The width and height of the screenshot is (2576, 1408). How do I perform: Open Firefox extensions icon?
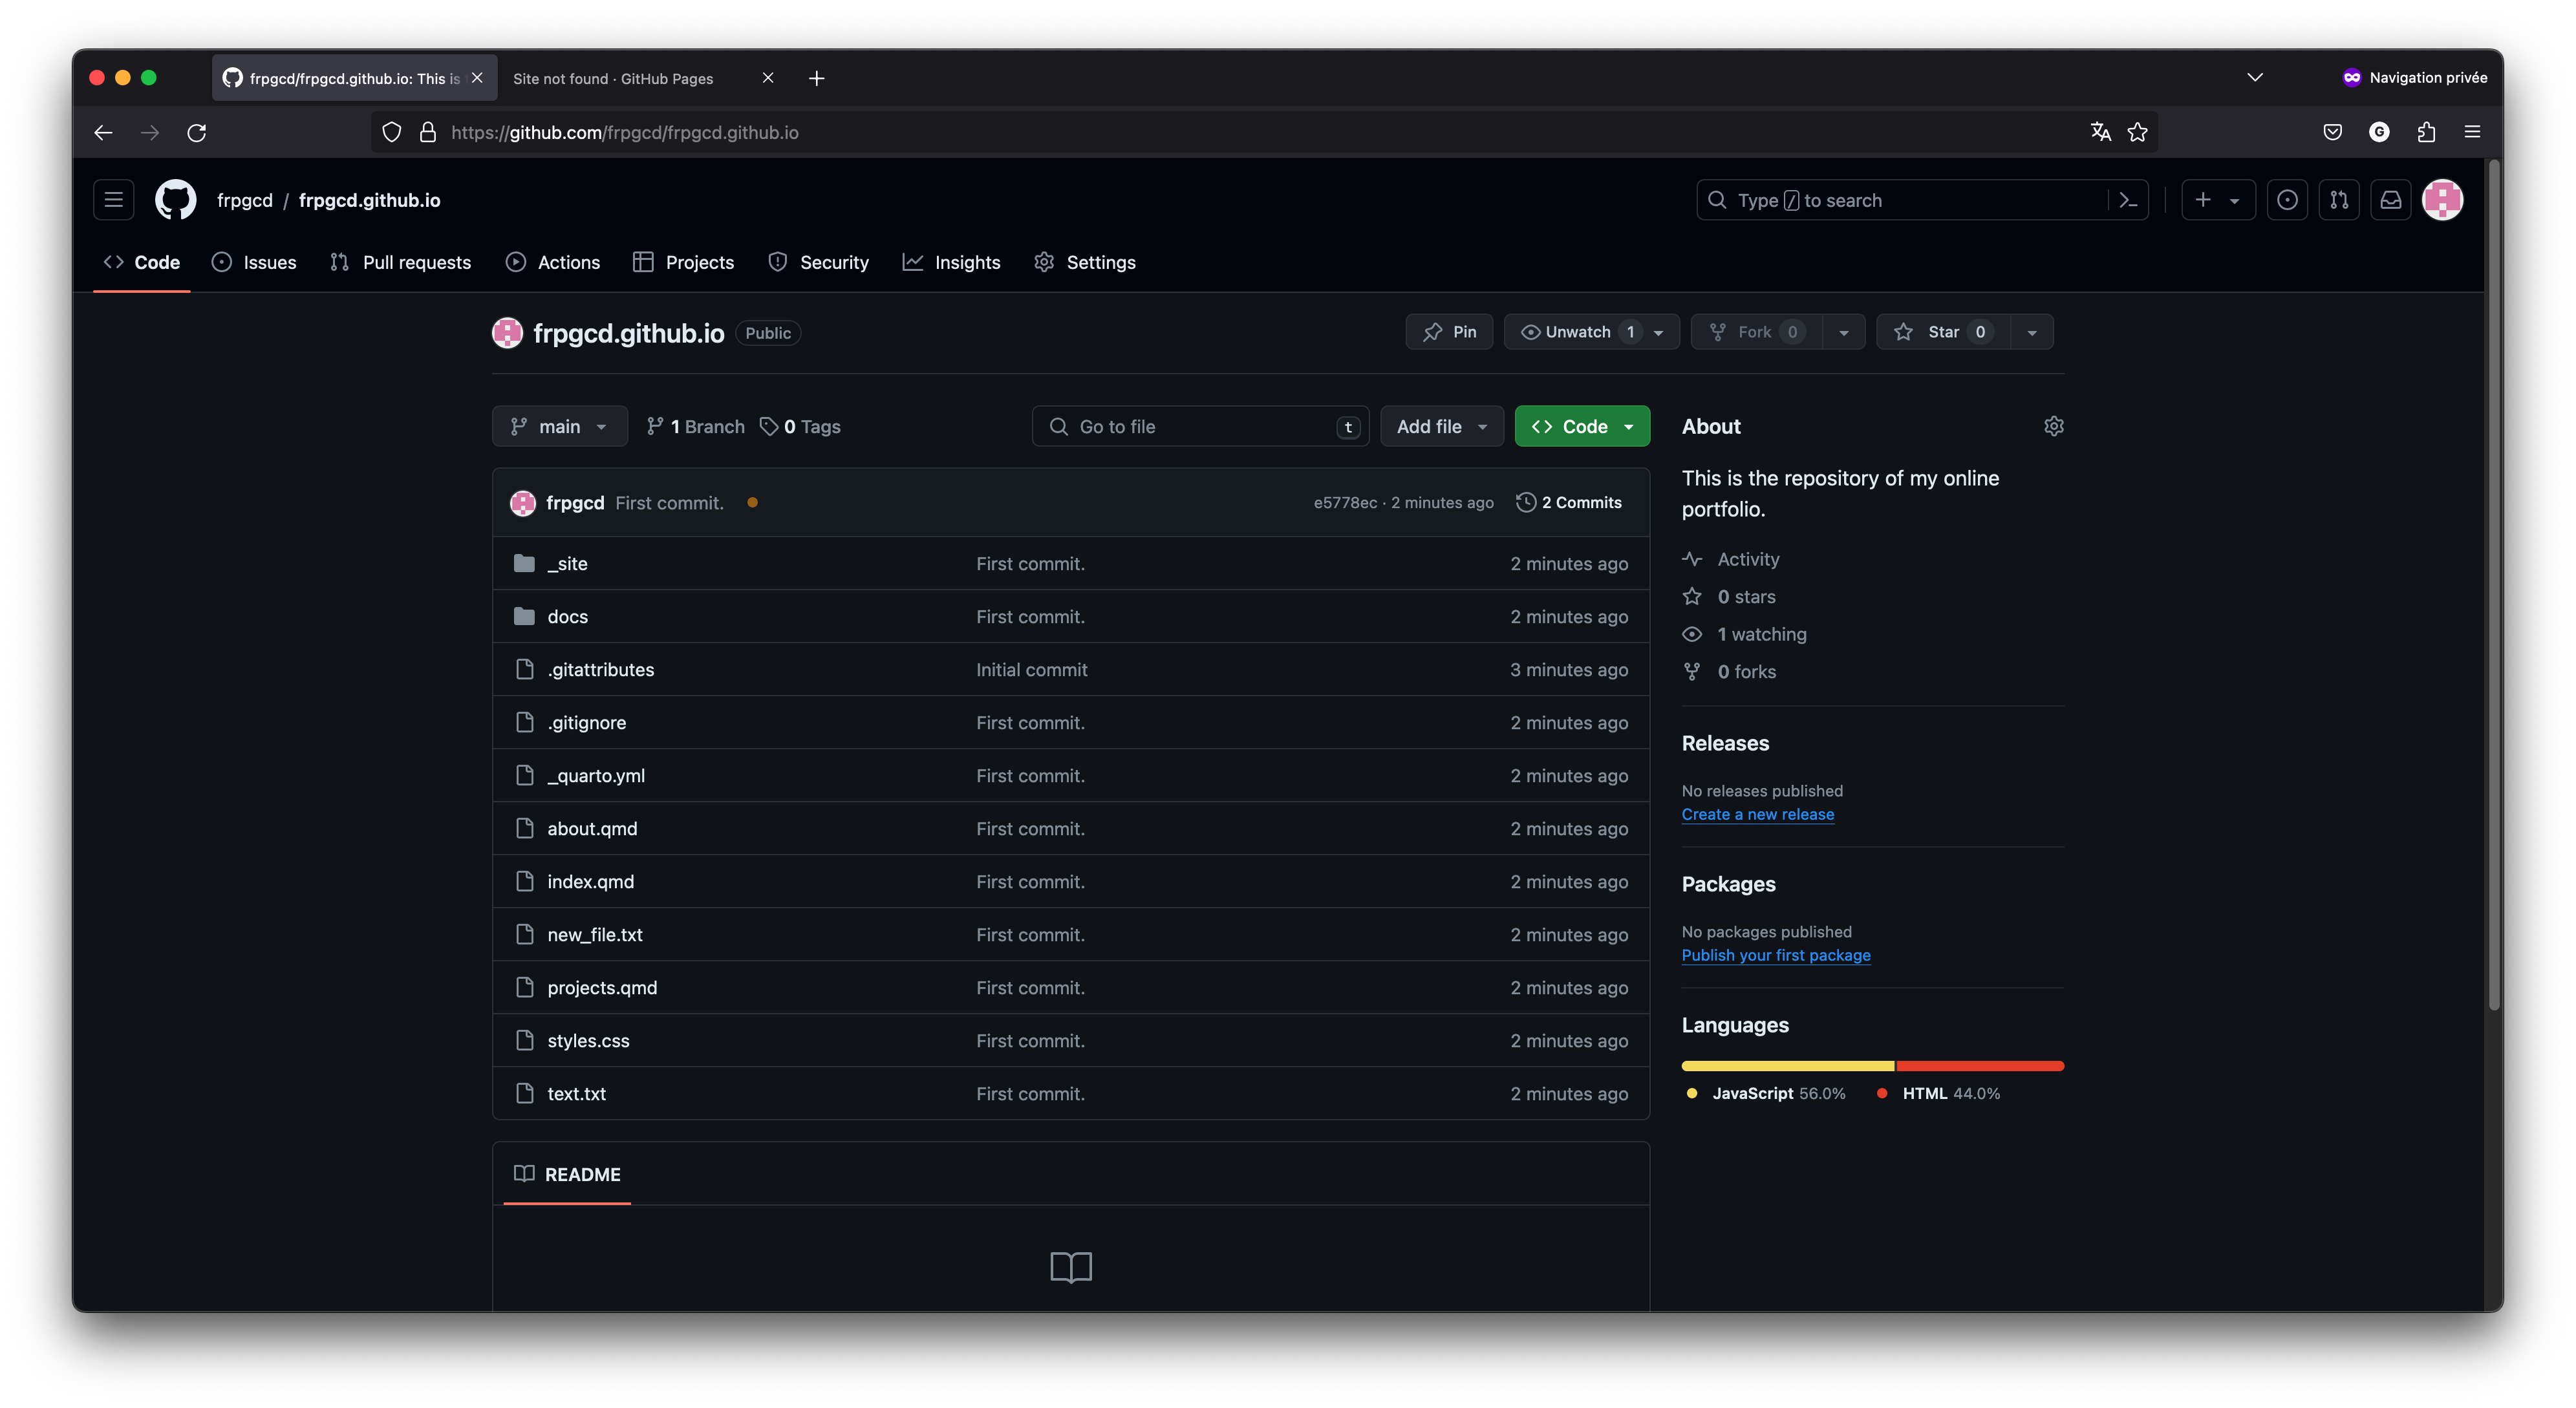[2425, 132]
